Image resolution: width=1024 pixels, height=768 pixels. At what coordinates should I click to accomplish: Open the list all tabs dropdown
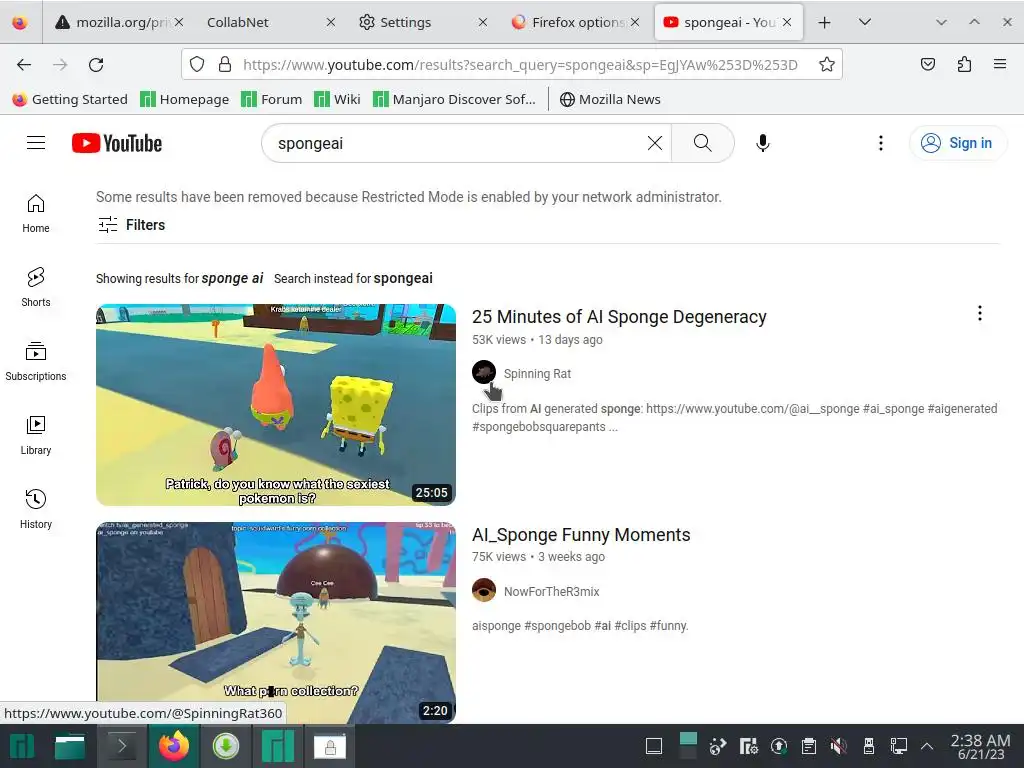tap(865, 22)
